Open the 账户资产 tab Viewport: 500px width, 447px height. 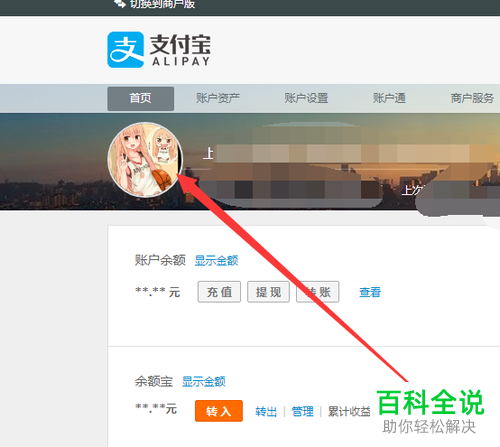tap(218, 98)
